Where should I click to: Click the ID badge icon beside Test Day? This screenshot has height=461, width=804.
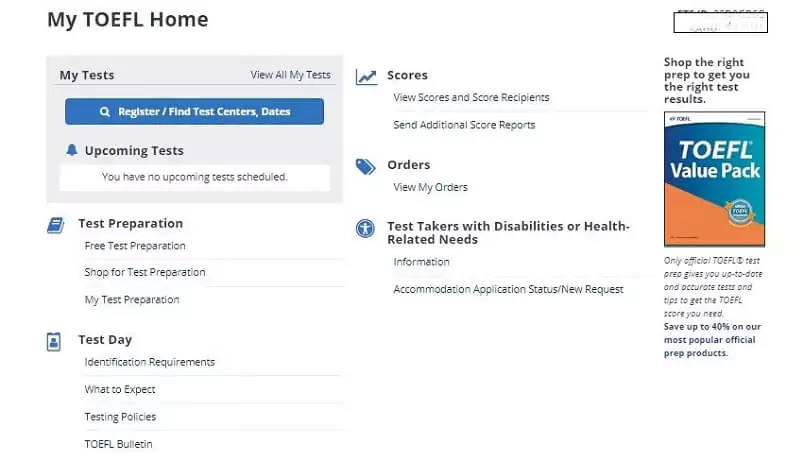(x=54, y=341)
